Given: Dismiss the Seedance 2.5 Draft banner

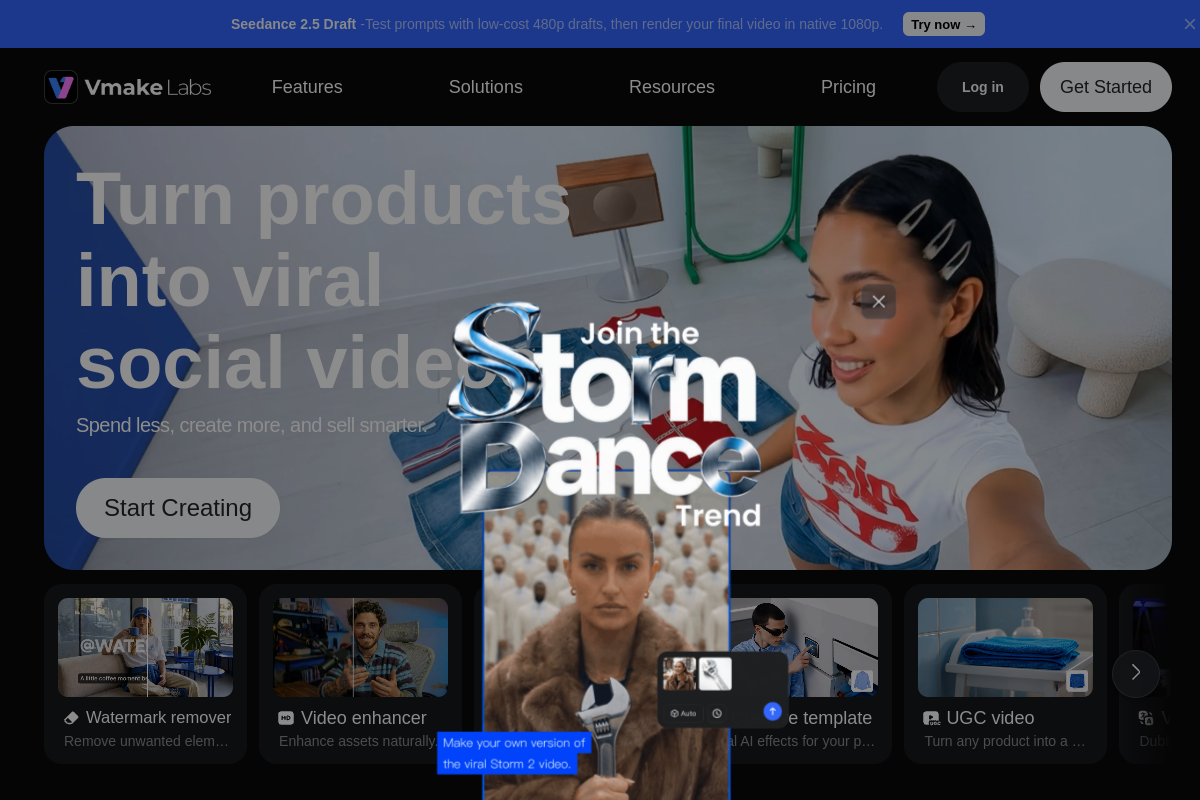Looking at the screenshot, I should (x=1189, y=24).
